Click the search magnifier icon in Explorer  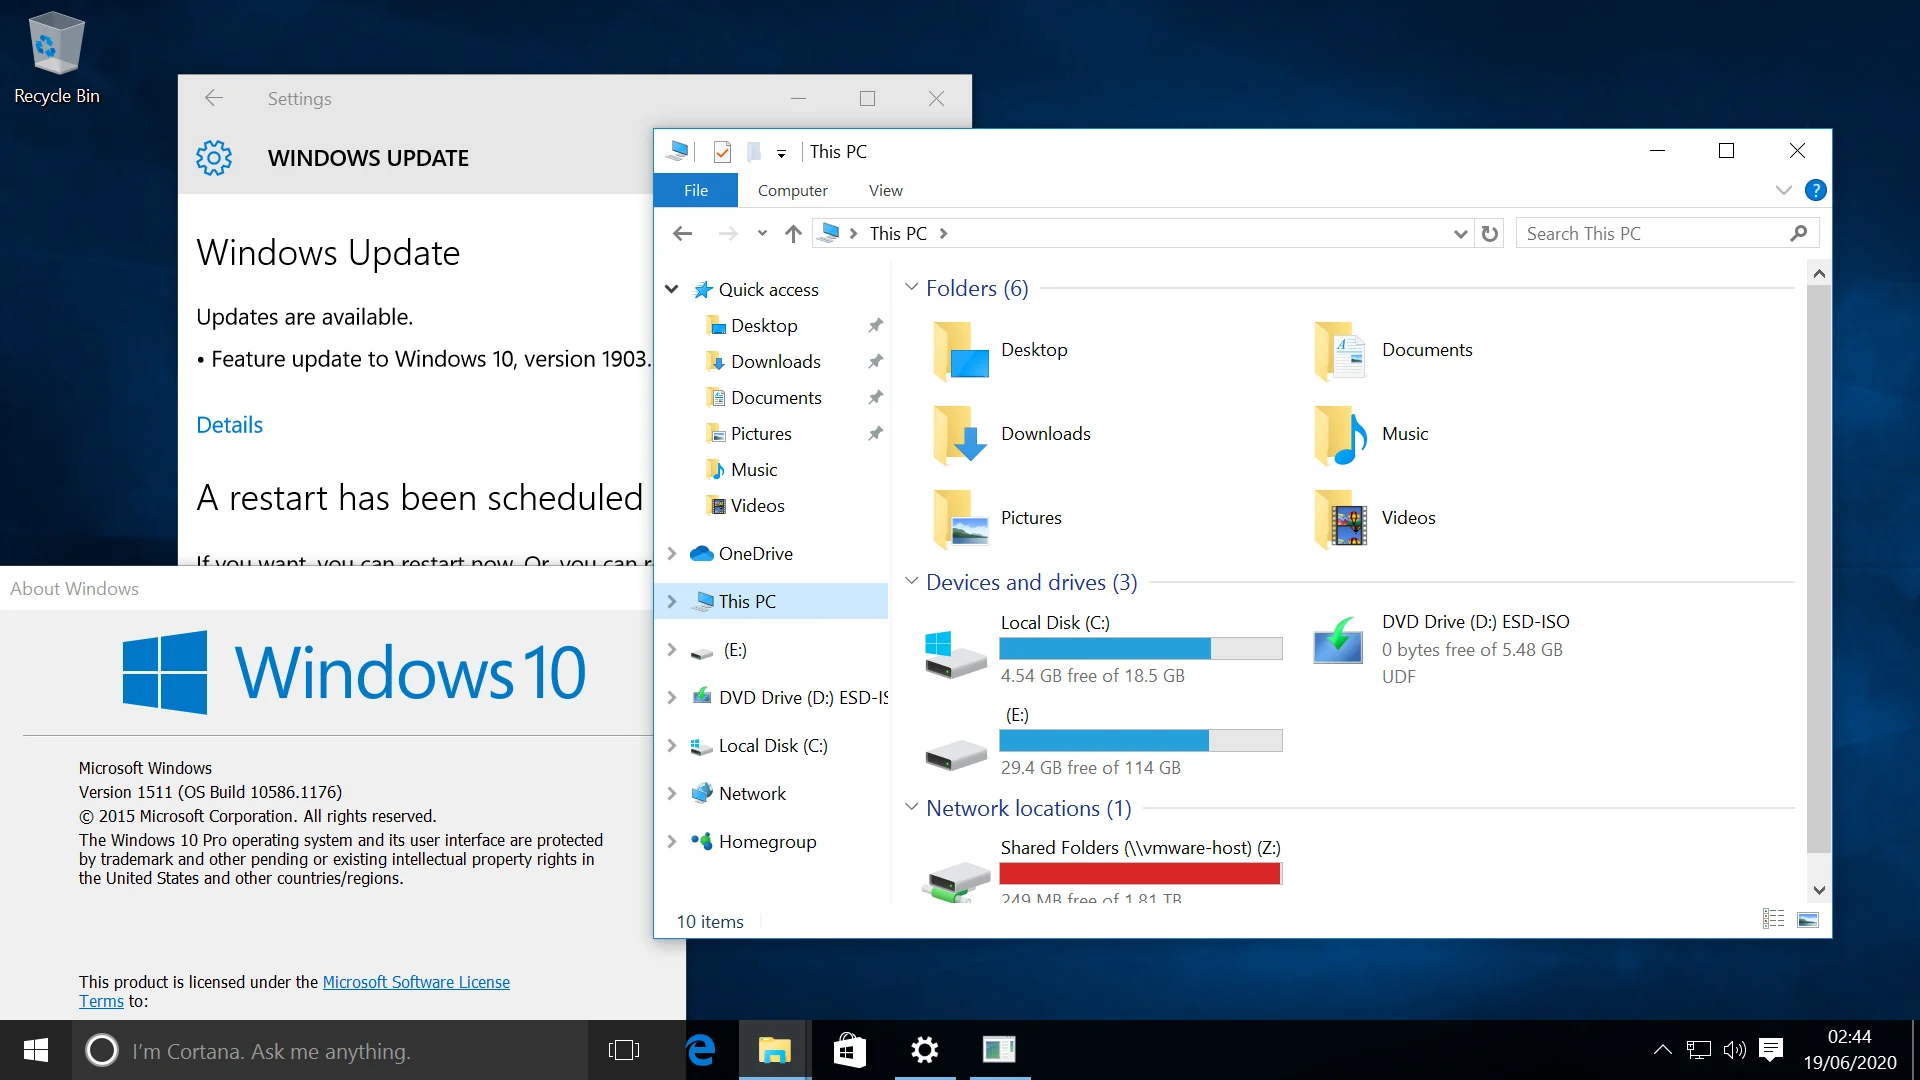coord(1799,233)
